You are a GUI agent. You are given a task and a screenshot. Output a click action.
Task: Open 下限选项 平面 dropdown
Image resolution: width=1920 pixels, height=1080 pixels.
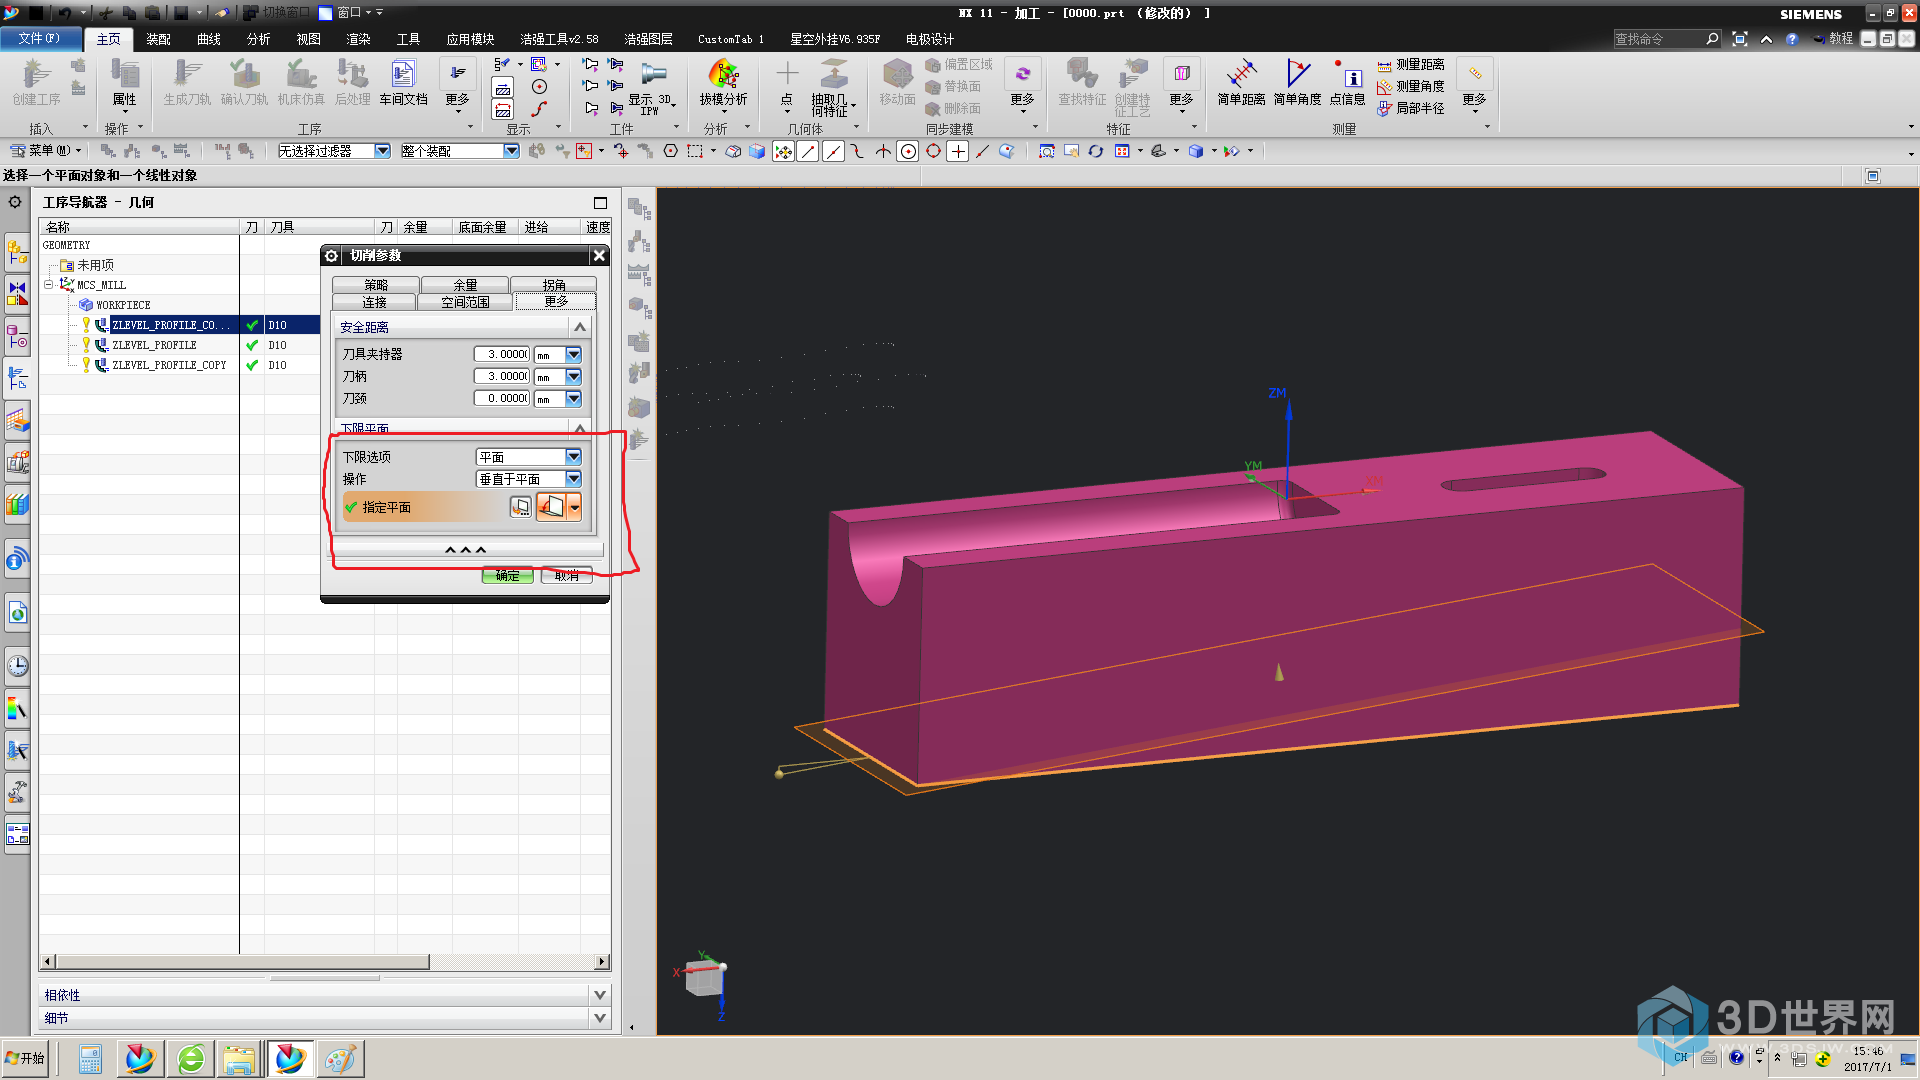tap(573, 457)
